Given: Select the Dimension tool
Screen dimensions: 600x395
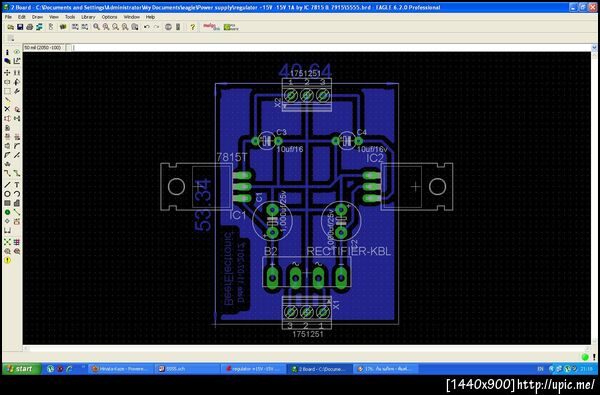Looking at the screenshot, I should click(7, 231).
